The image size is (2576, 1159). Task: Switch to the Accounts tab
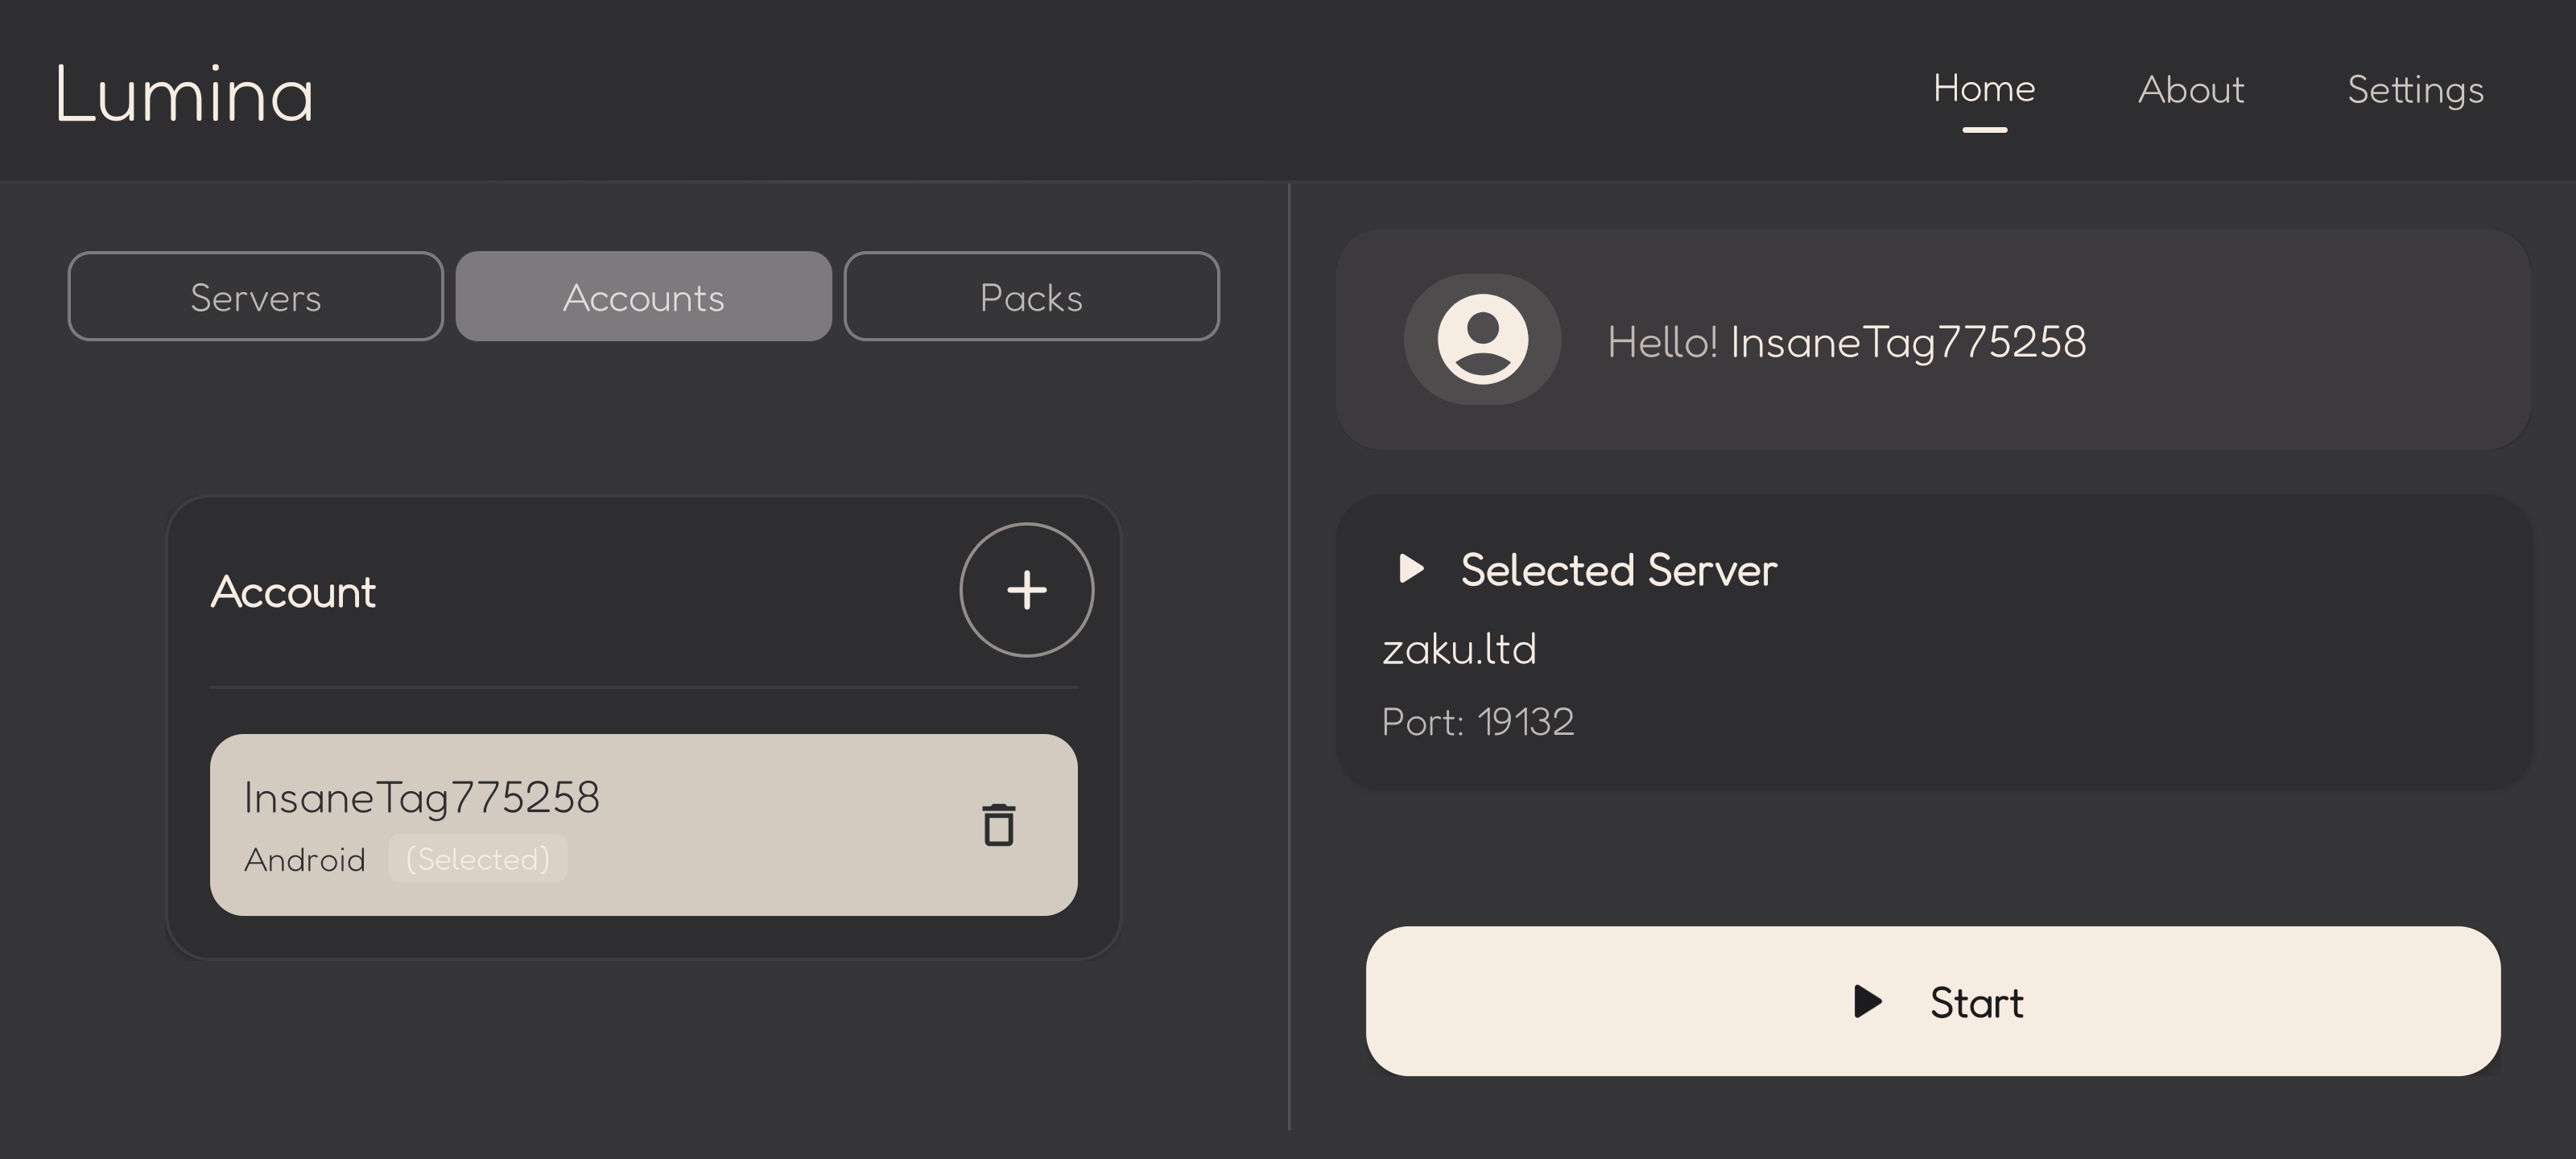tap(644, 297)
